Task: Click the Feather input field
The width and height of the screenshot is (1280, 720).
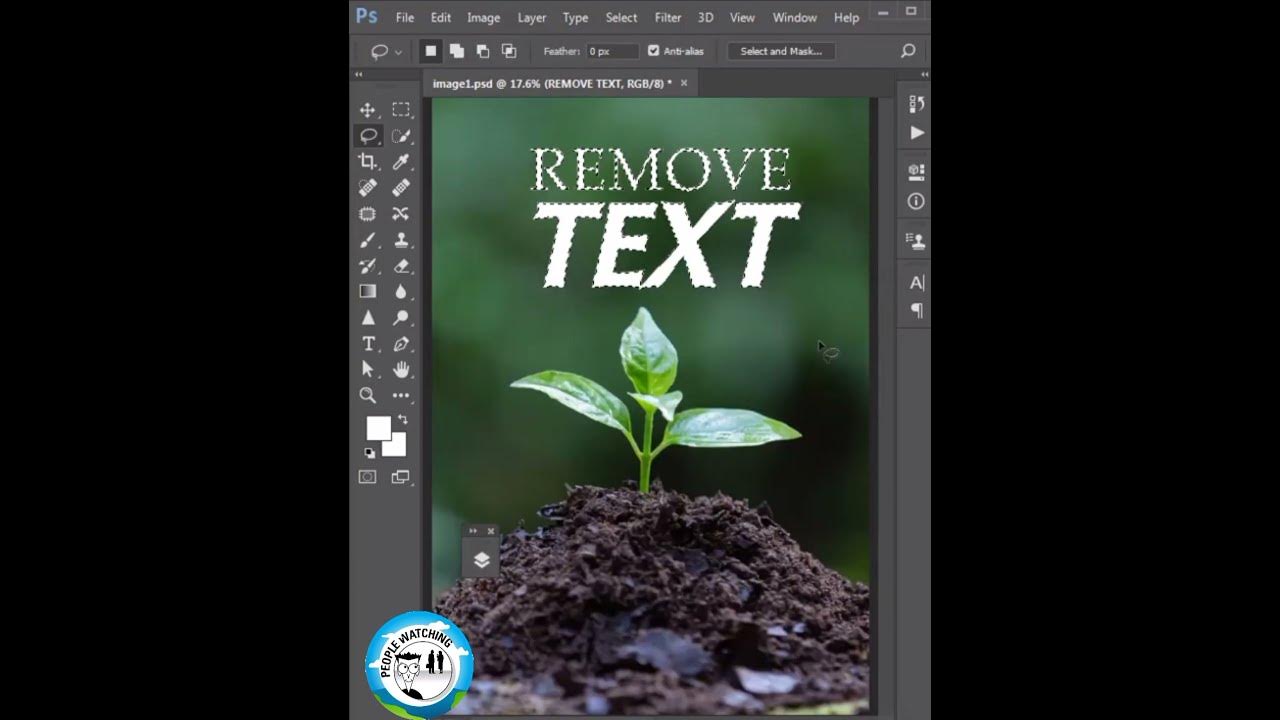Action: 612,51
